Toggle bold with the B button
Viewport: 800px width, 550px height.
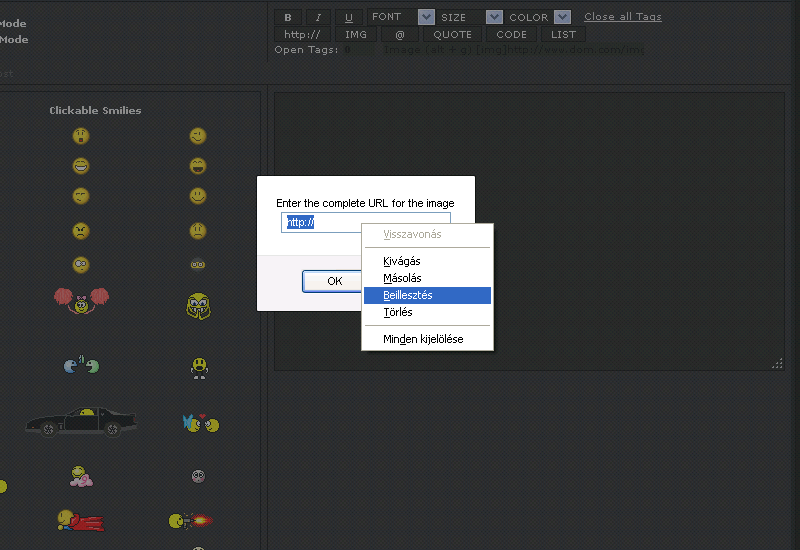[288, 17]
